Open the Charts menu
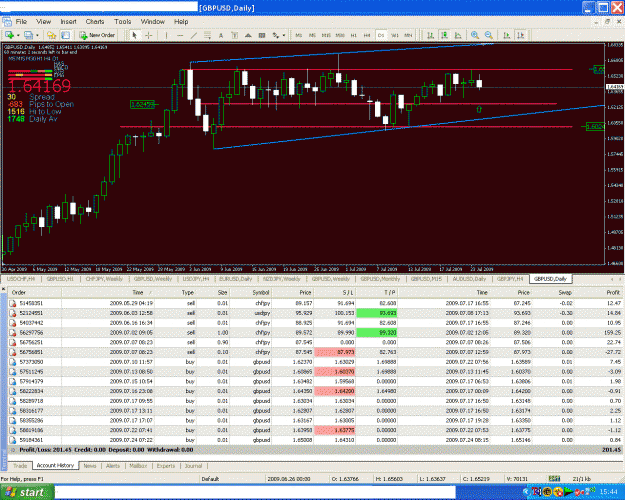 (95, 22)
